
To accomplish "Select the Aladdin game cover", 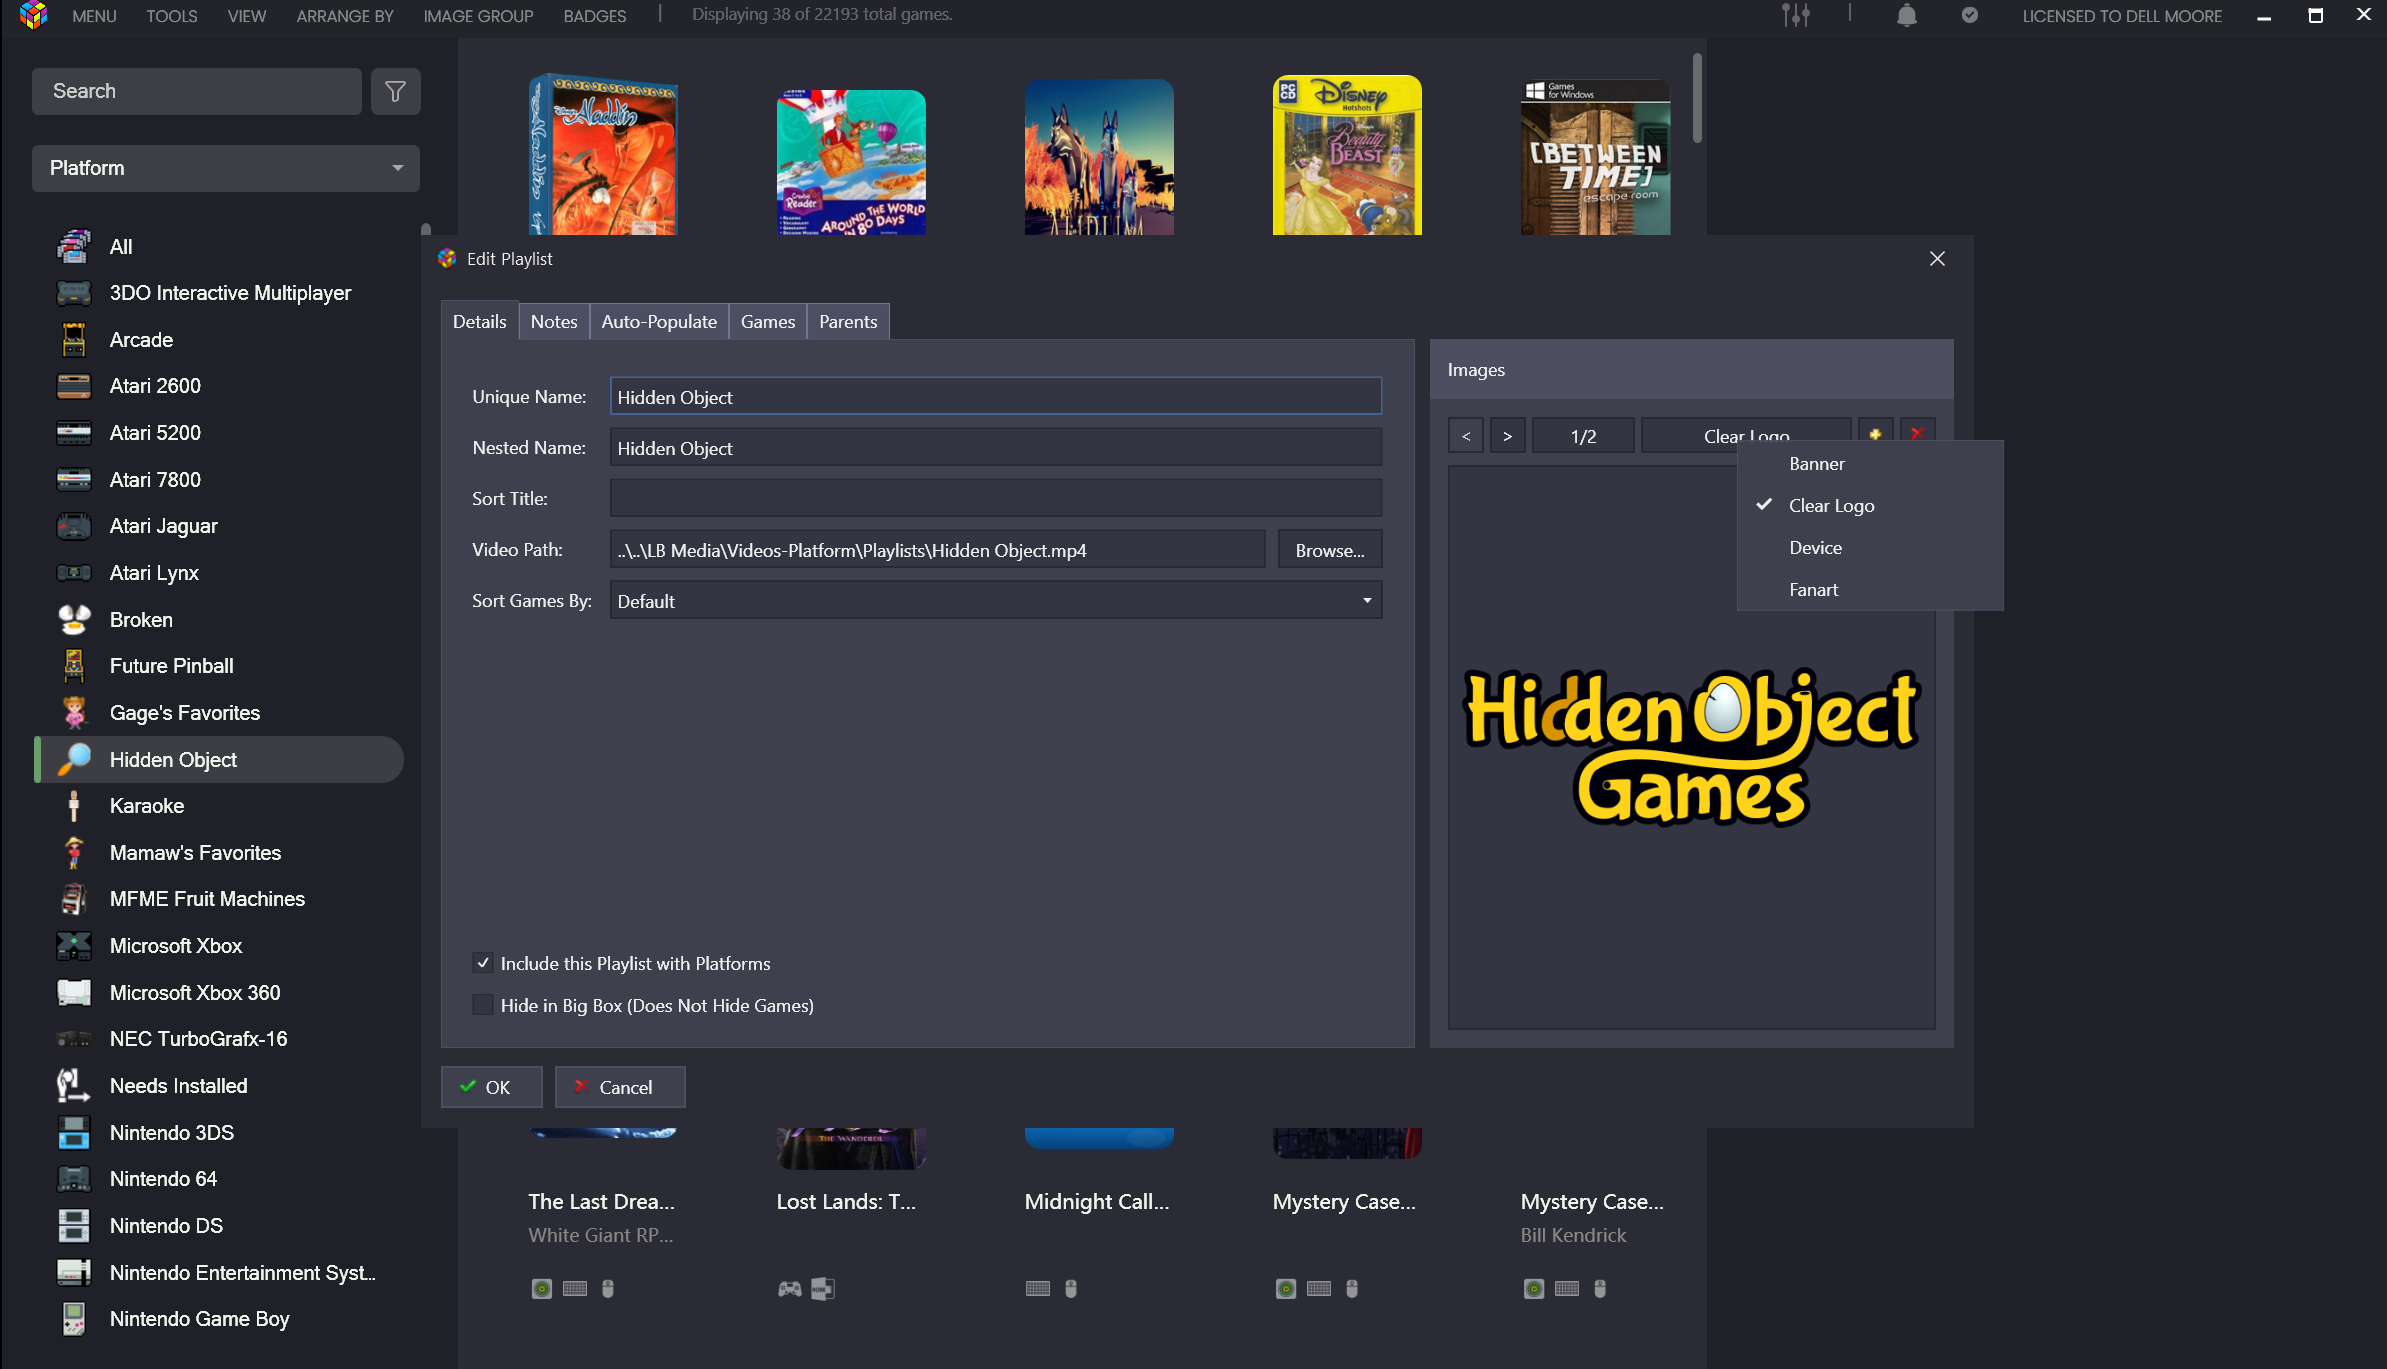I will click(603, 155).
